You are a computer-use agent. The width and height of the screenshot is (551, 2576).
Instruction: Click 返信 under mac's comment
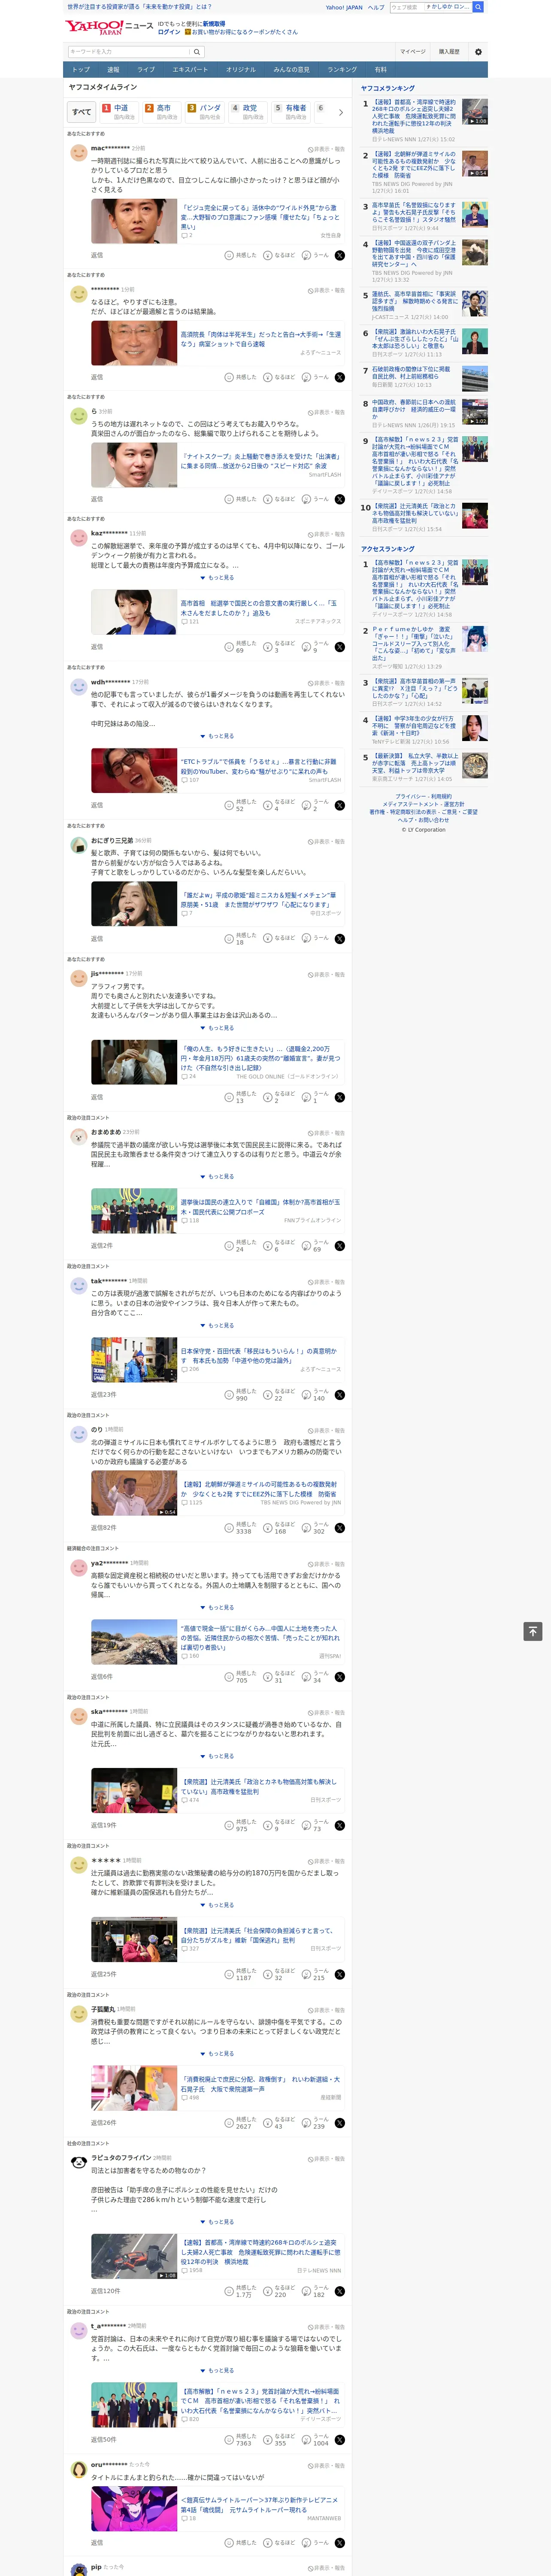coord(97,255)
